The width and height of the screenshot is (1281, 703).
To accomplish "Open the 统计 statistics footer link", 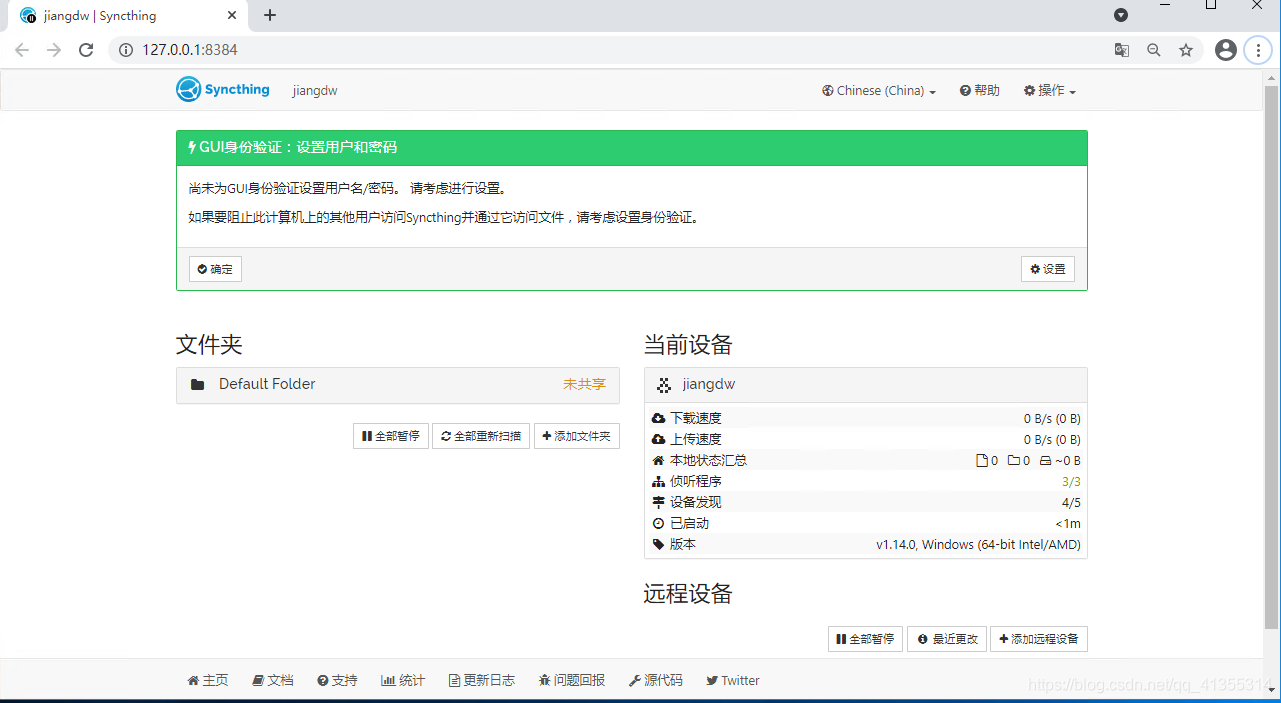I will pyautogui.click(x=403, y=680).
